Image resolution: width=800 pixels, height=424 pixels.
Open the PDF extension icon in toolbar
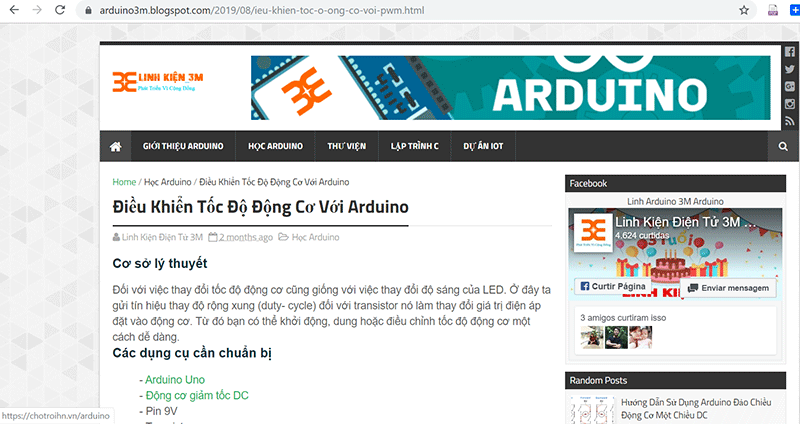tap(773, 10)
